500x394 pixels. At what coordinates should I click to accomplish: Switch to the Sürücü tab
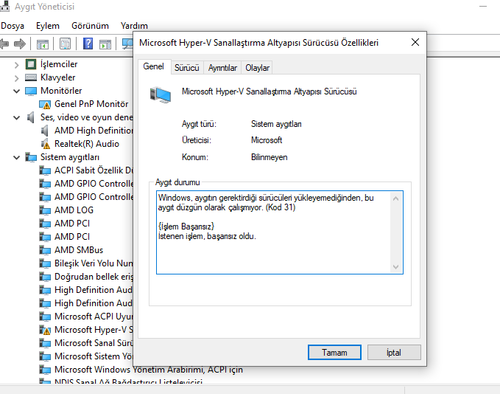(187, 68)
